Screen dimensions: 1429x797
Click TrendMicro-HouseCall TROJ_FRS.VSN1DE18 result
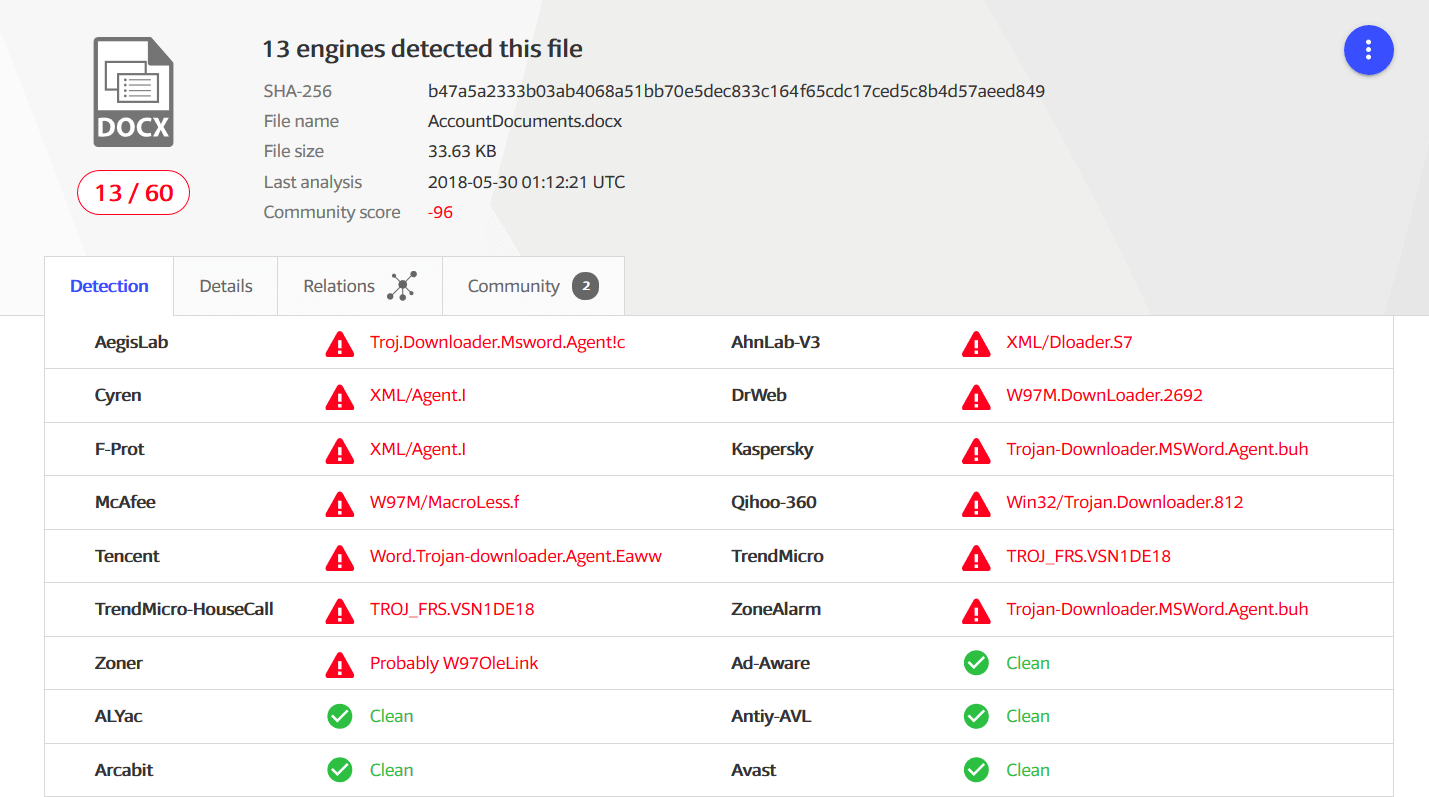(x=452, y=609)
